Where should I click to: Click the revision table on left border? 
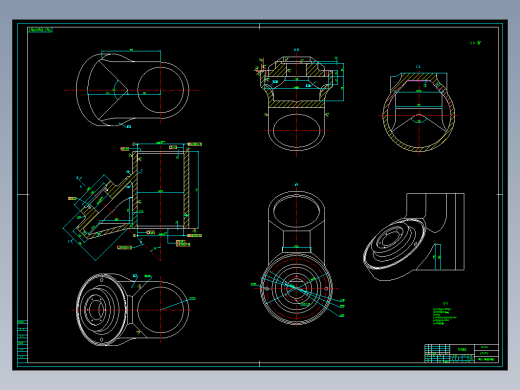point(22,341)
